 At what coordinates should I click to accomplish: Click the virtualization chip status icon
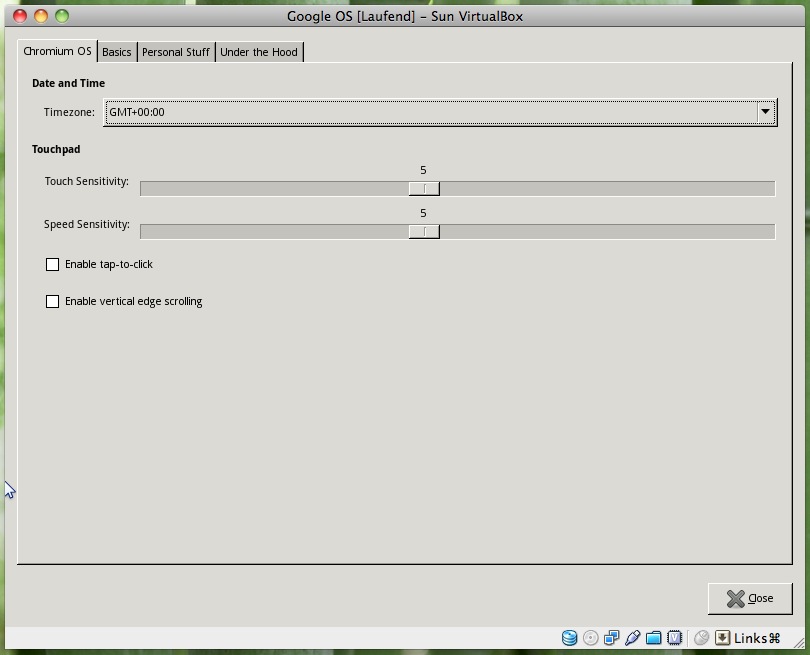point(675,638)
